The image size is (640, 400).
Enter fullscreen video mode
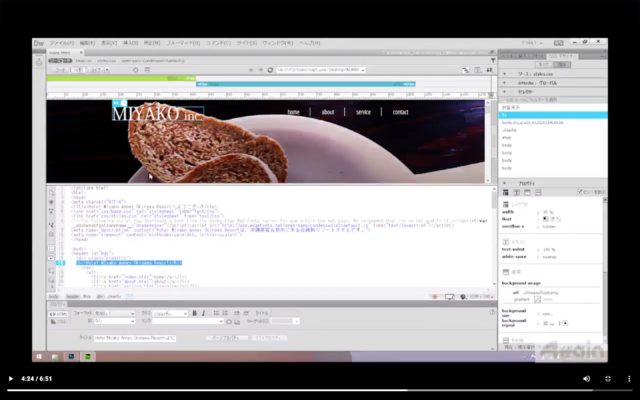coord(608,379)
